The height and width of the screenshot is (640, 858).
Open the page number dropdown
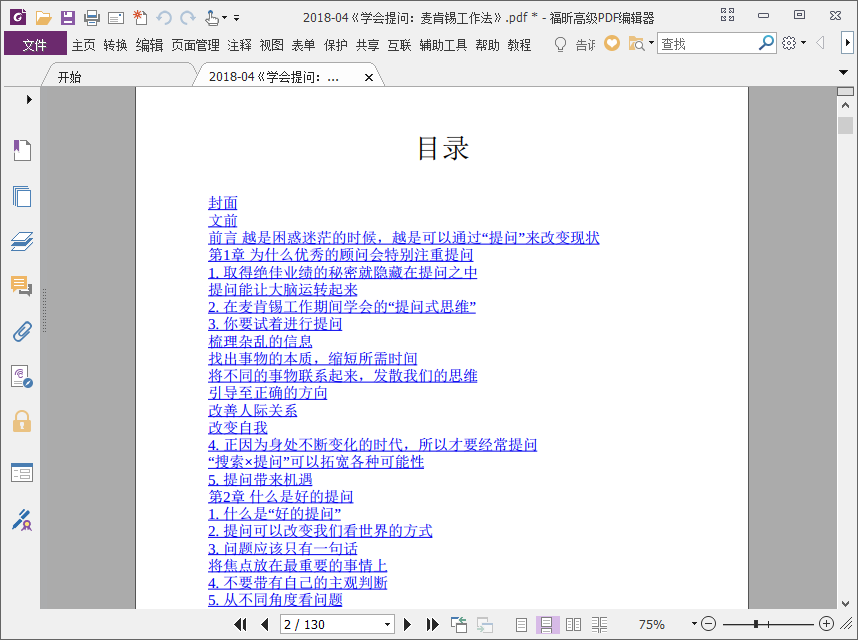[x=387, y=624]
